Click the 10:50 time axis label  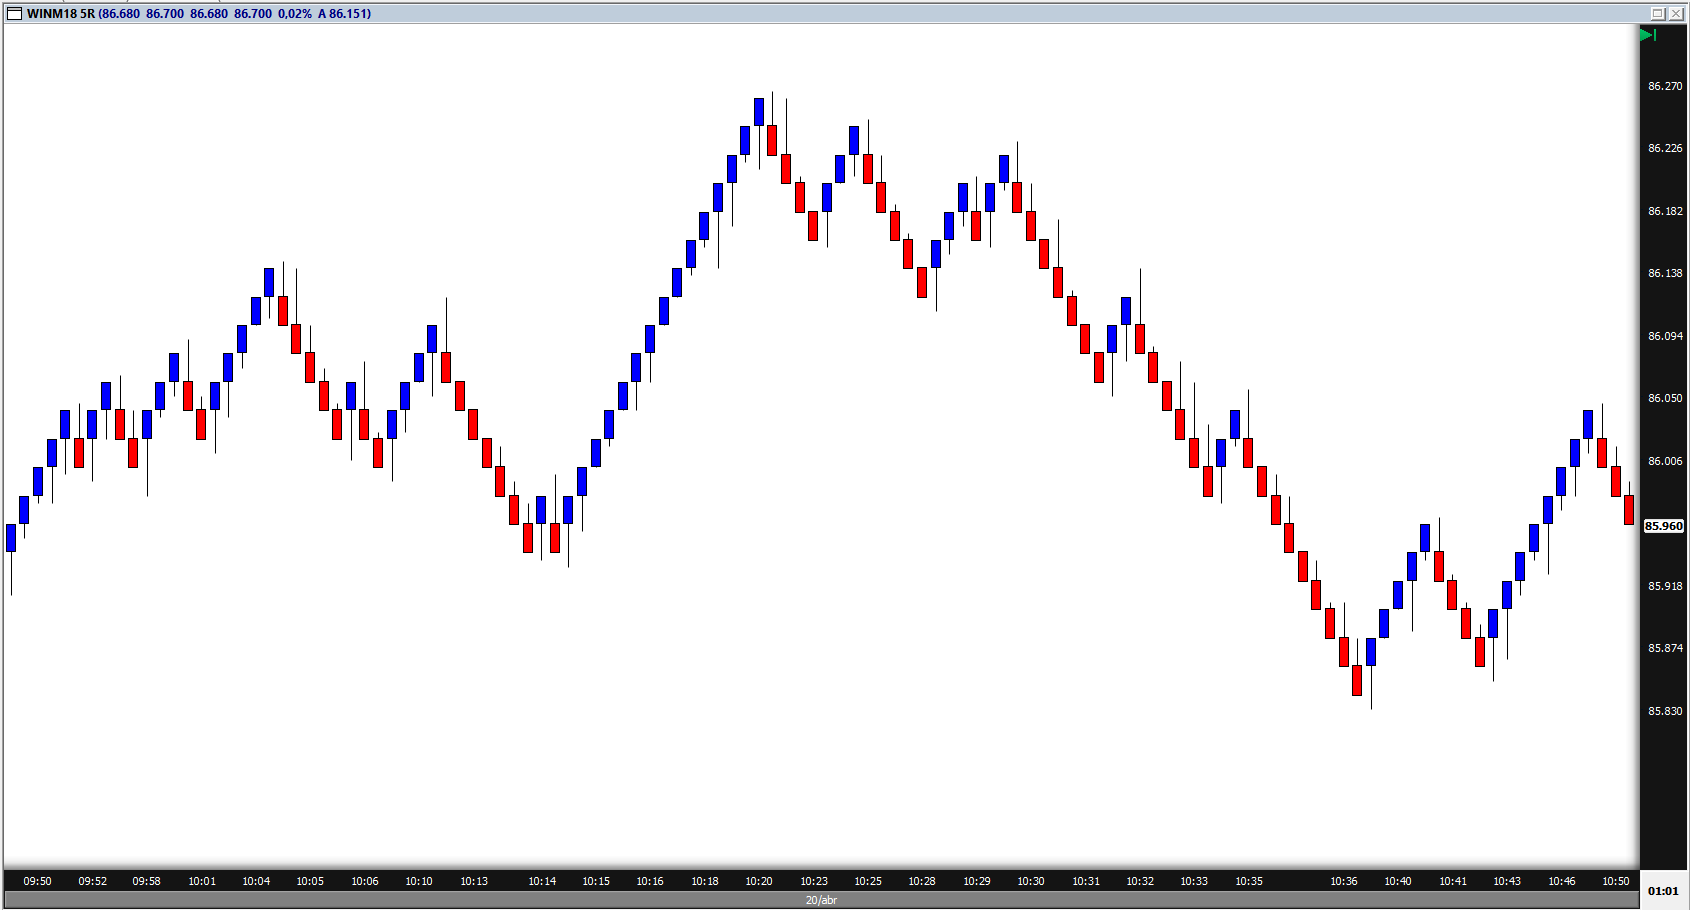pos(1616,881)
